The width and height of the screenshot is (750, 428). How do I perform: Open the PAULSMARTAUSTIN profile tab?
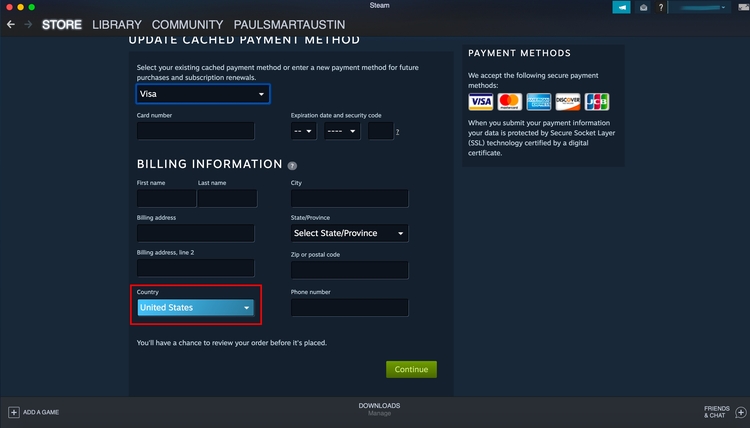point(289,24)
